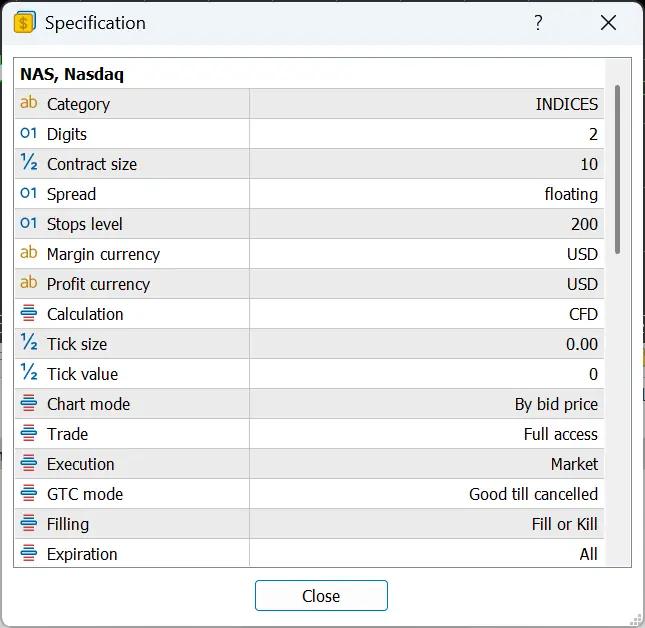Image resolution: width=645 pixels, height=628 pixels.
Task: Select the GTC mode label
Action: 85,495
